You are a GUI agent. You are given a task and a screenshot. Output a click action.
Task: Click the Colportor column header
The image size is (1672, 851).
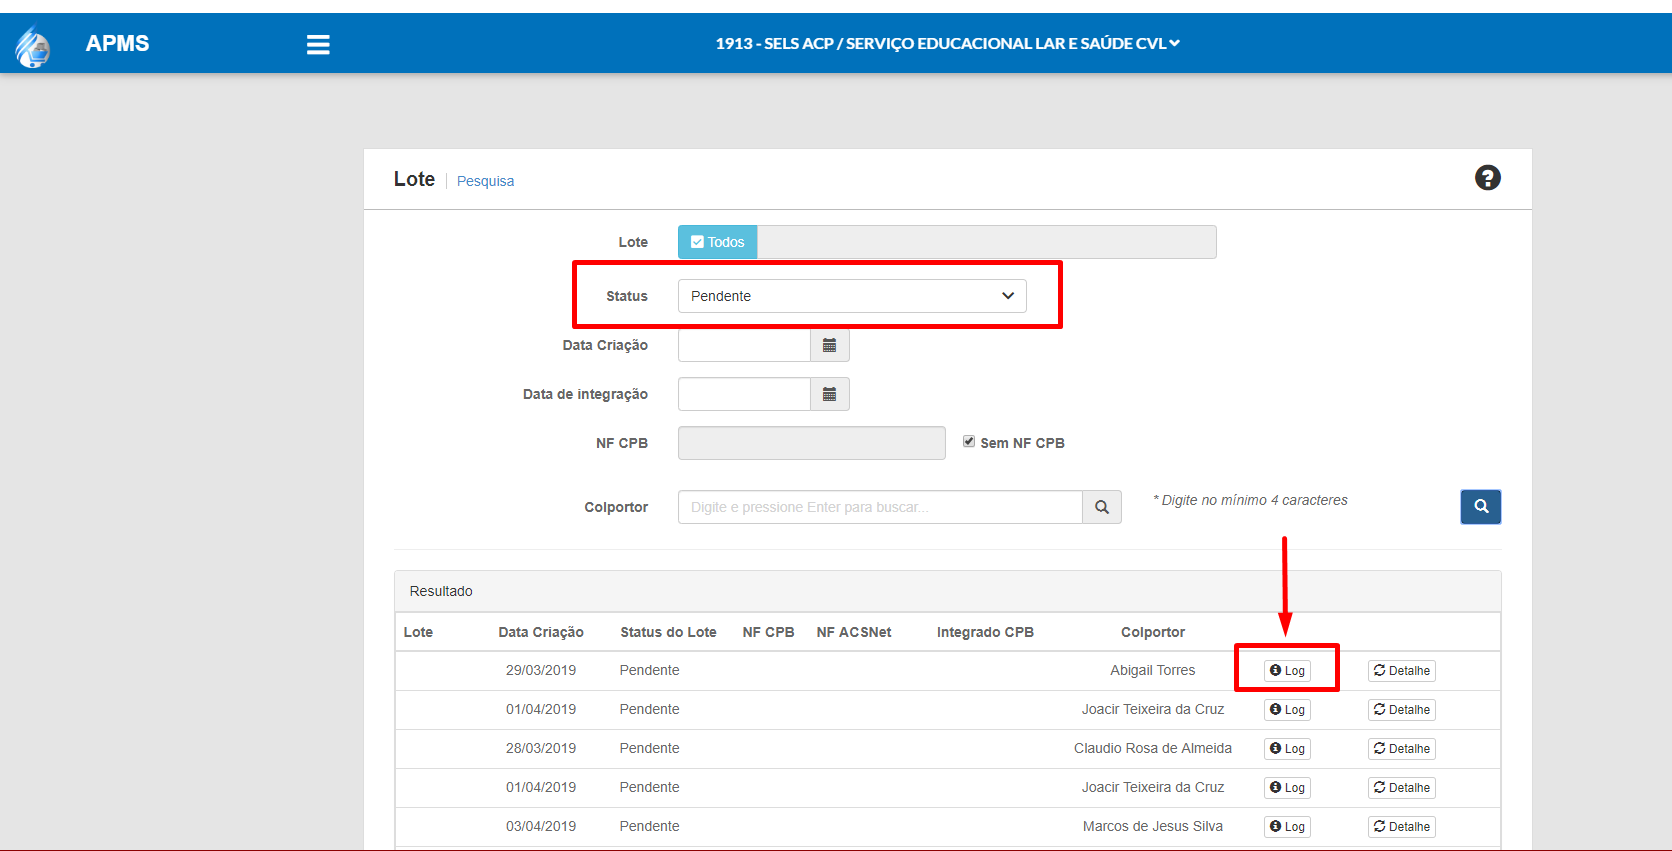1153,632
